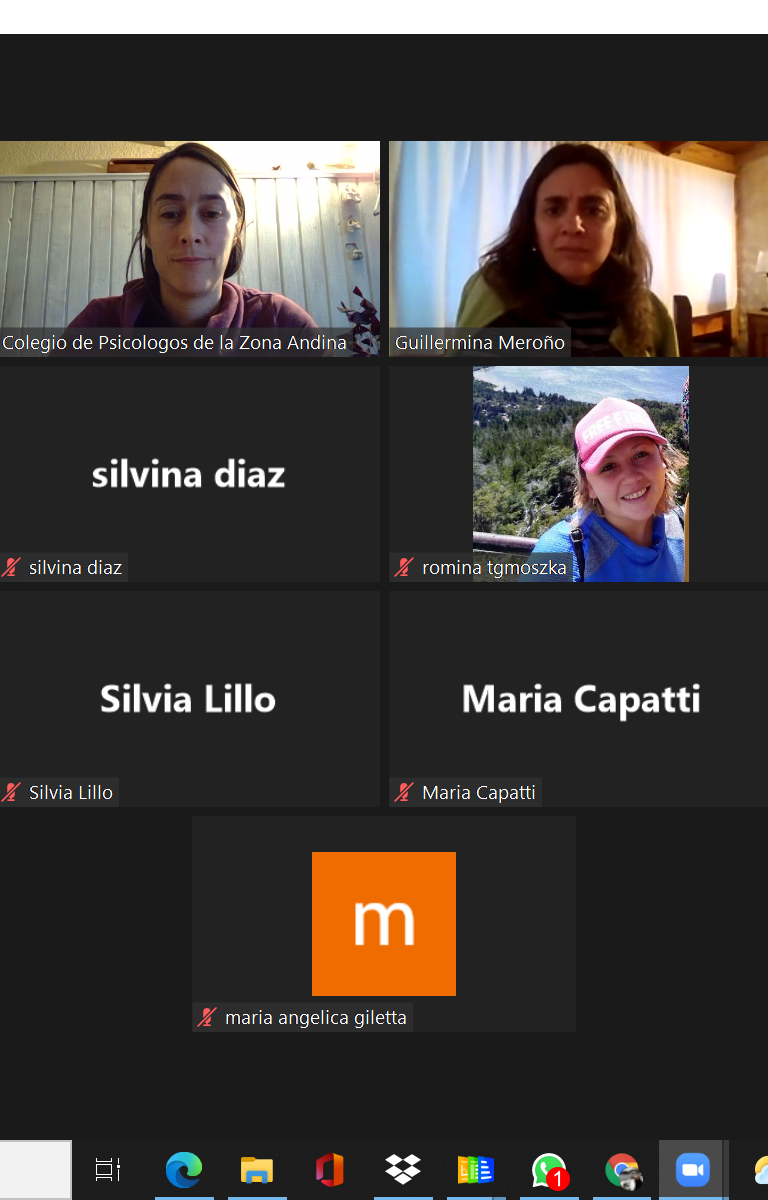Viewport: 768px width, 1200px height.
Task: Click the orange 'm' avatar tile
Action: point(384,924)
